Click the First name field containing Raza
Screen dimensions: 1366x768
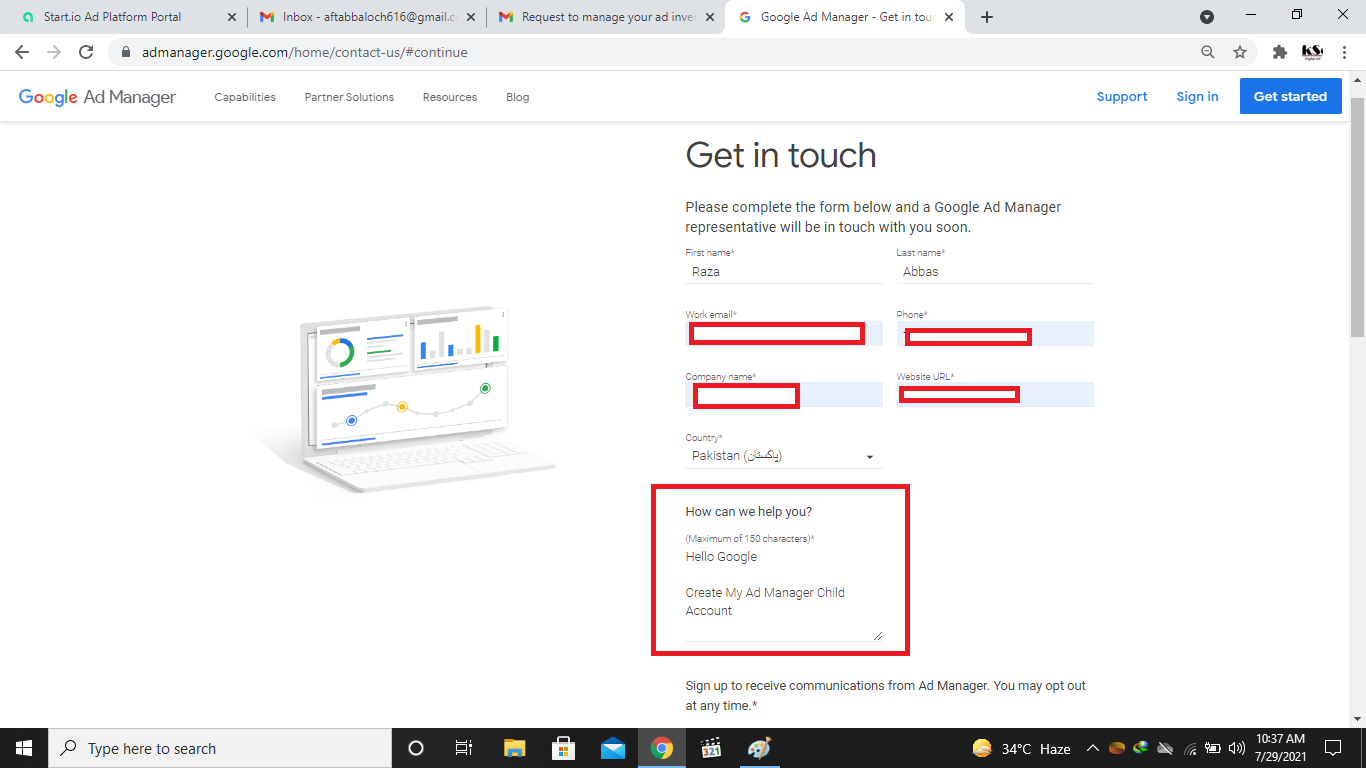coord(784,271)
